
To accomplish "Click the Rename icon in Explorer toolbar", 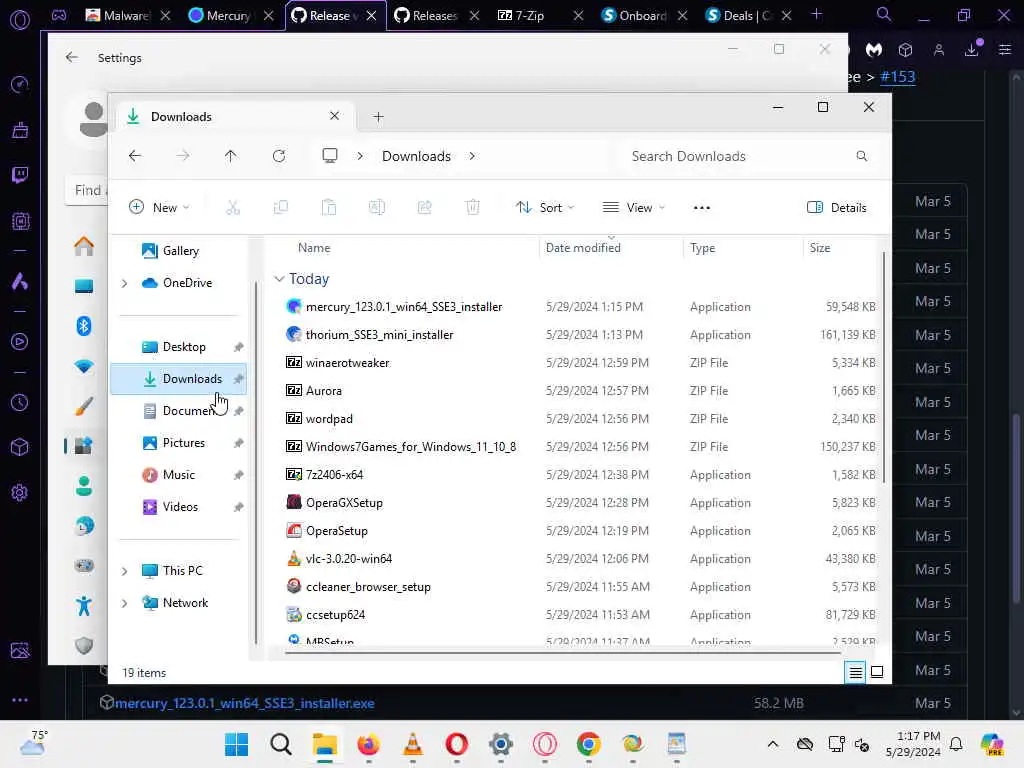I will (377, 208).
